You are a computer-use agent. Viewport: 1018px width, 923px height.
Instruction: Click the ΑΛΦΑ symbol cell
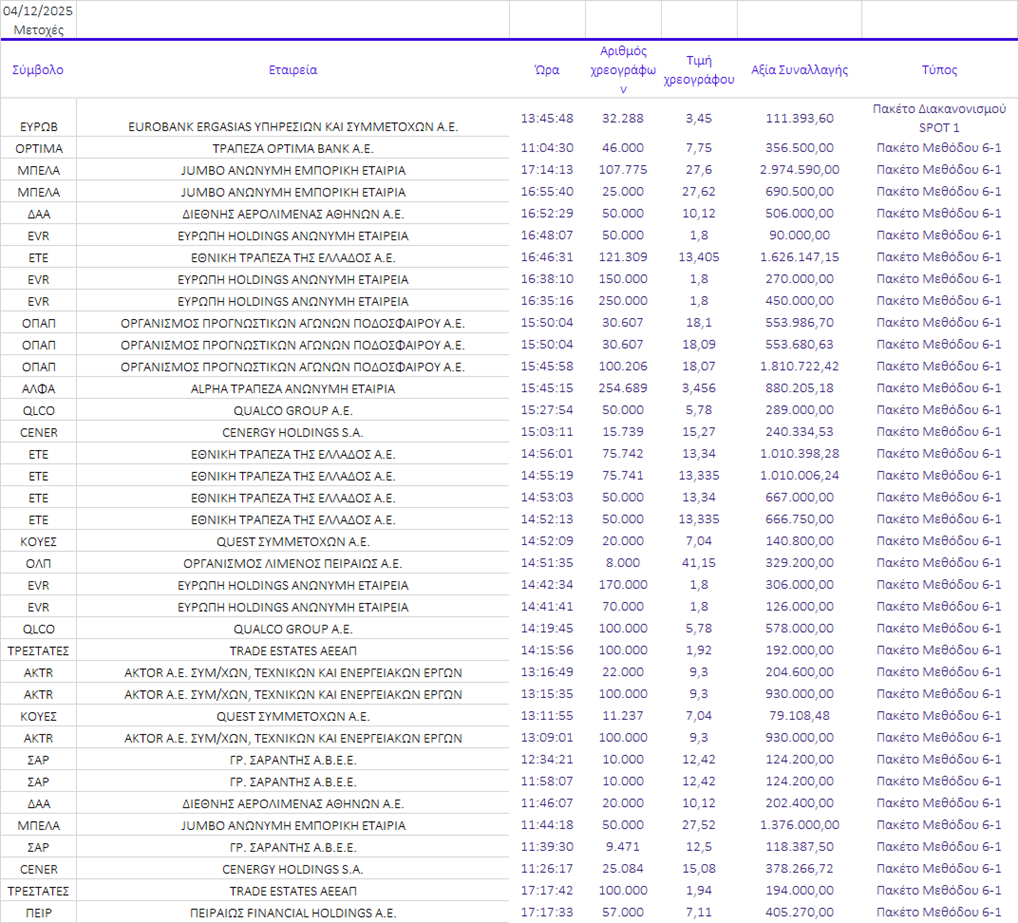tap(38, 388)
